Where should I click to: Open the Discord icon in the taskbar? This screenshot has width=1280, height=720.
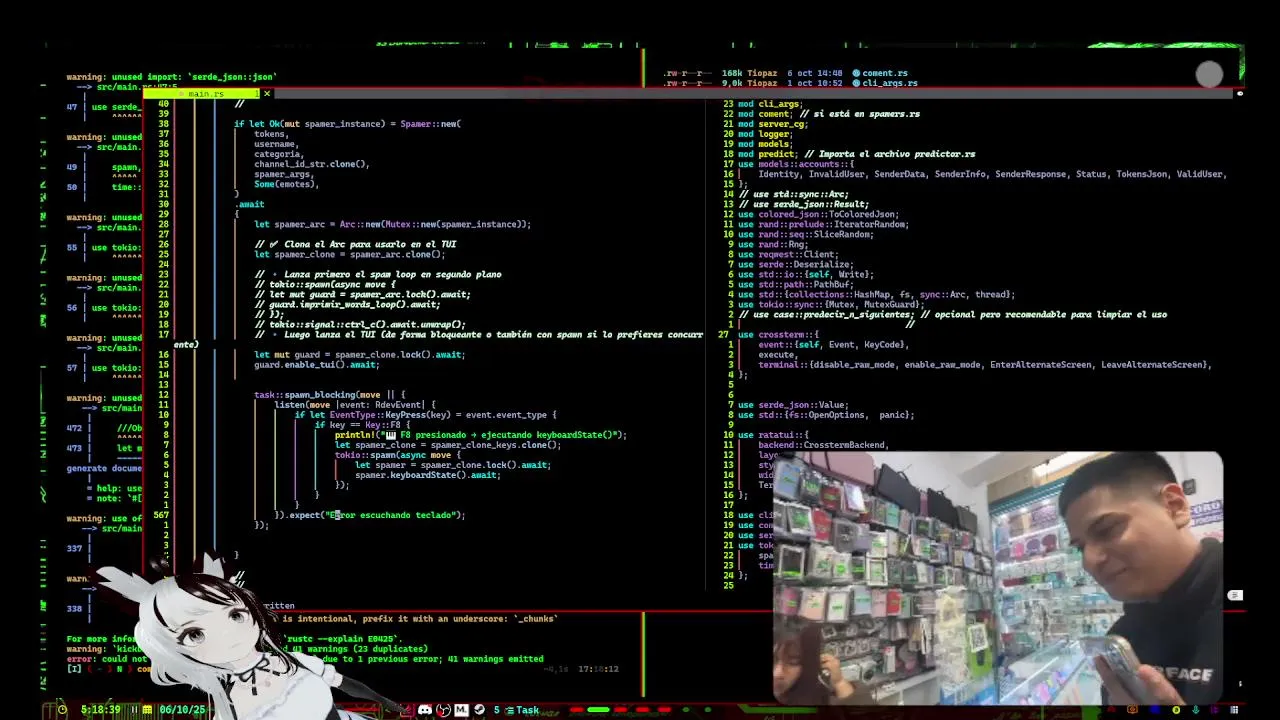[425, 710]
